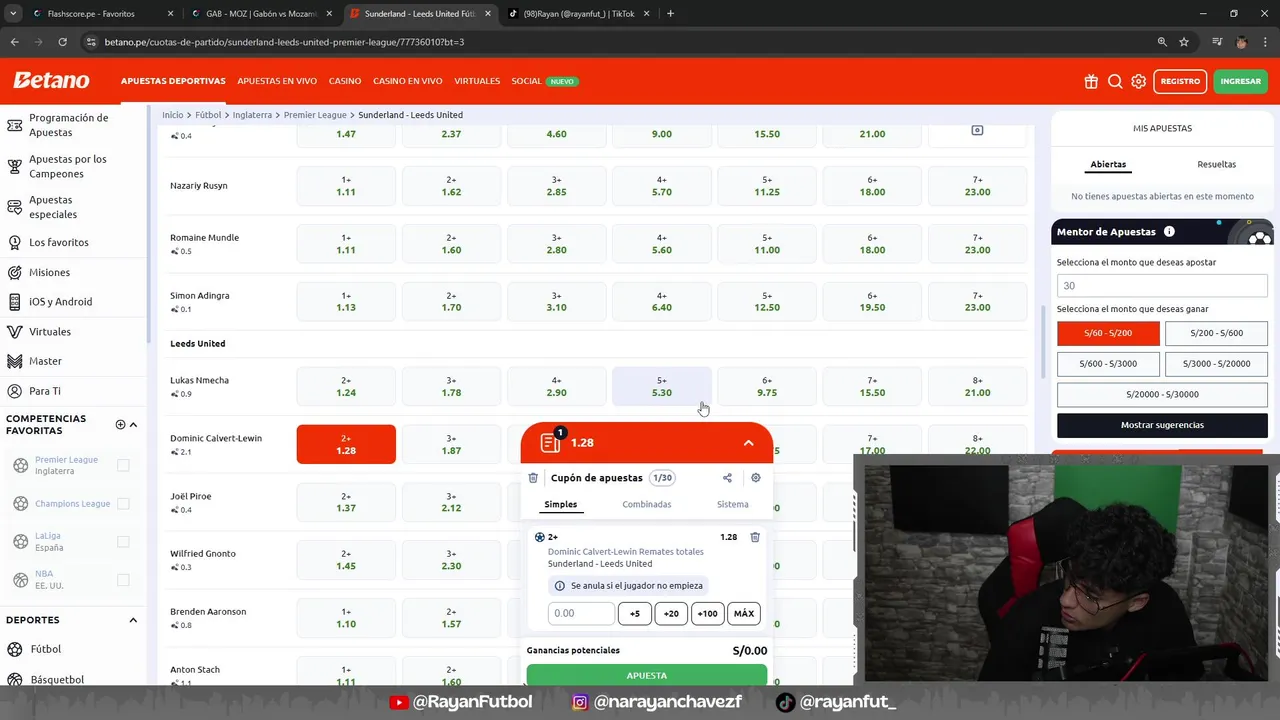Open Misiones sidebar item
Image resolution: width=1280 pixels, height=720 pixels.
49,272
